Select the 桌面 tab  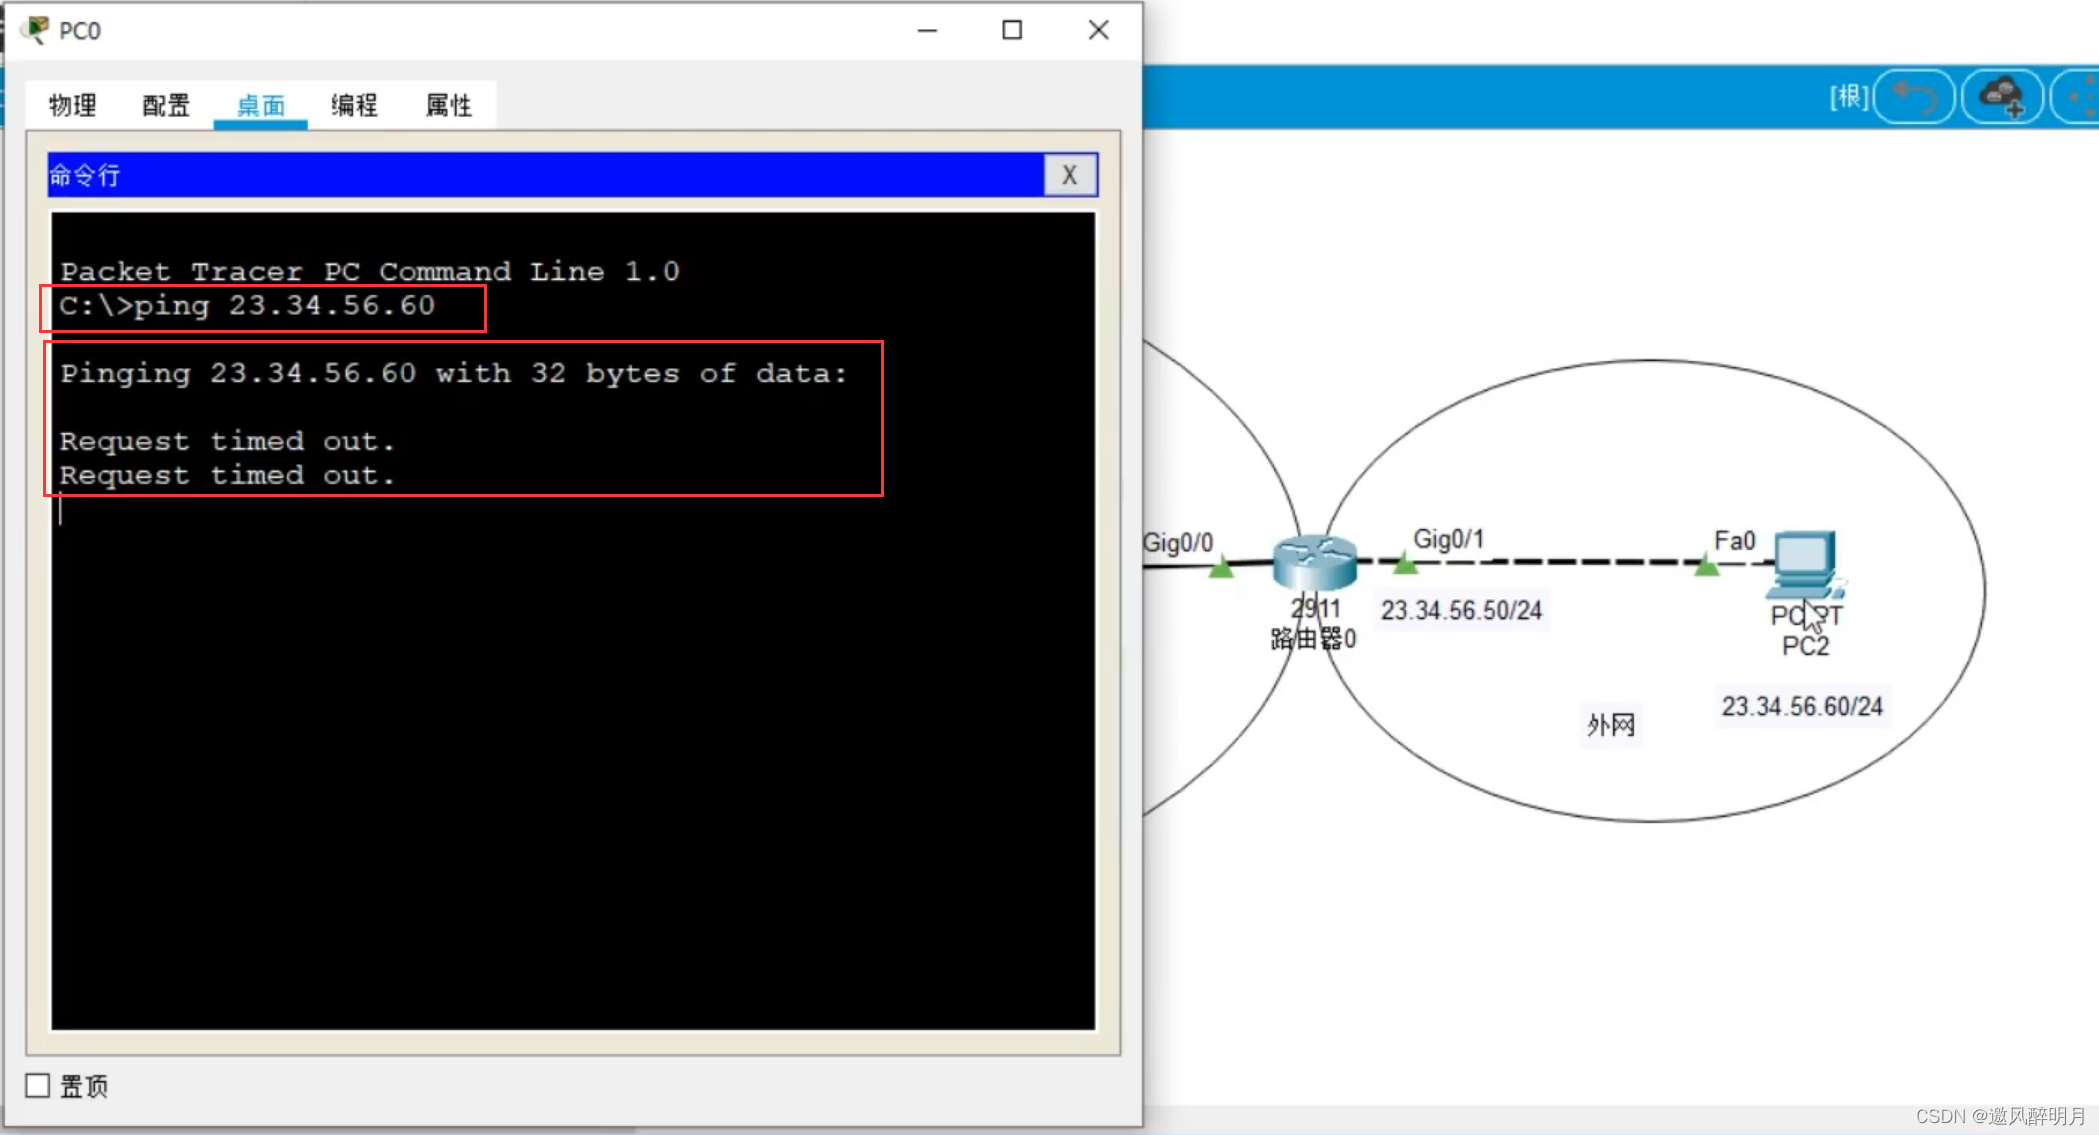pyautogui.click(x=261, y=105)
